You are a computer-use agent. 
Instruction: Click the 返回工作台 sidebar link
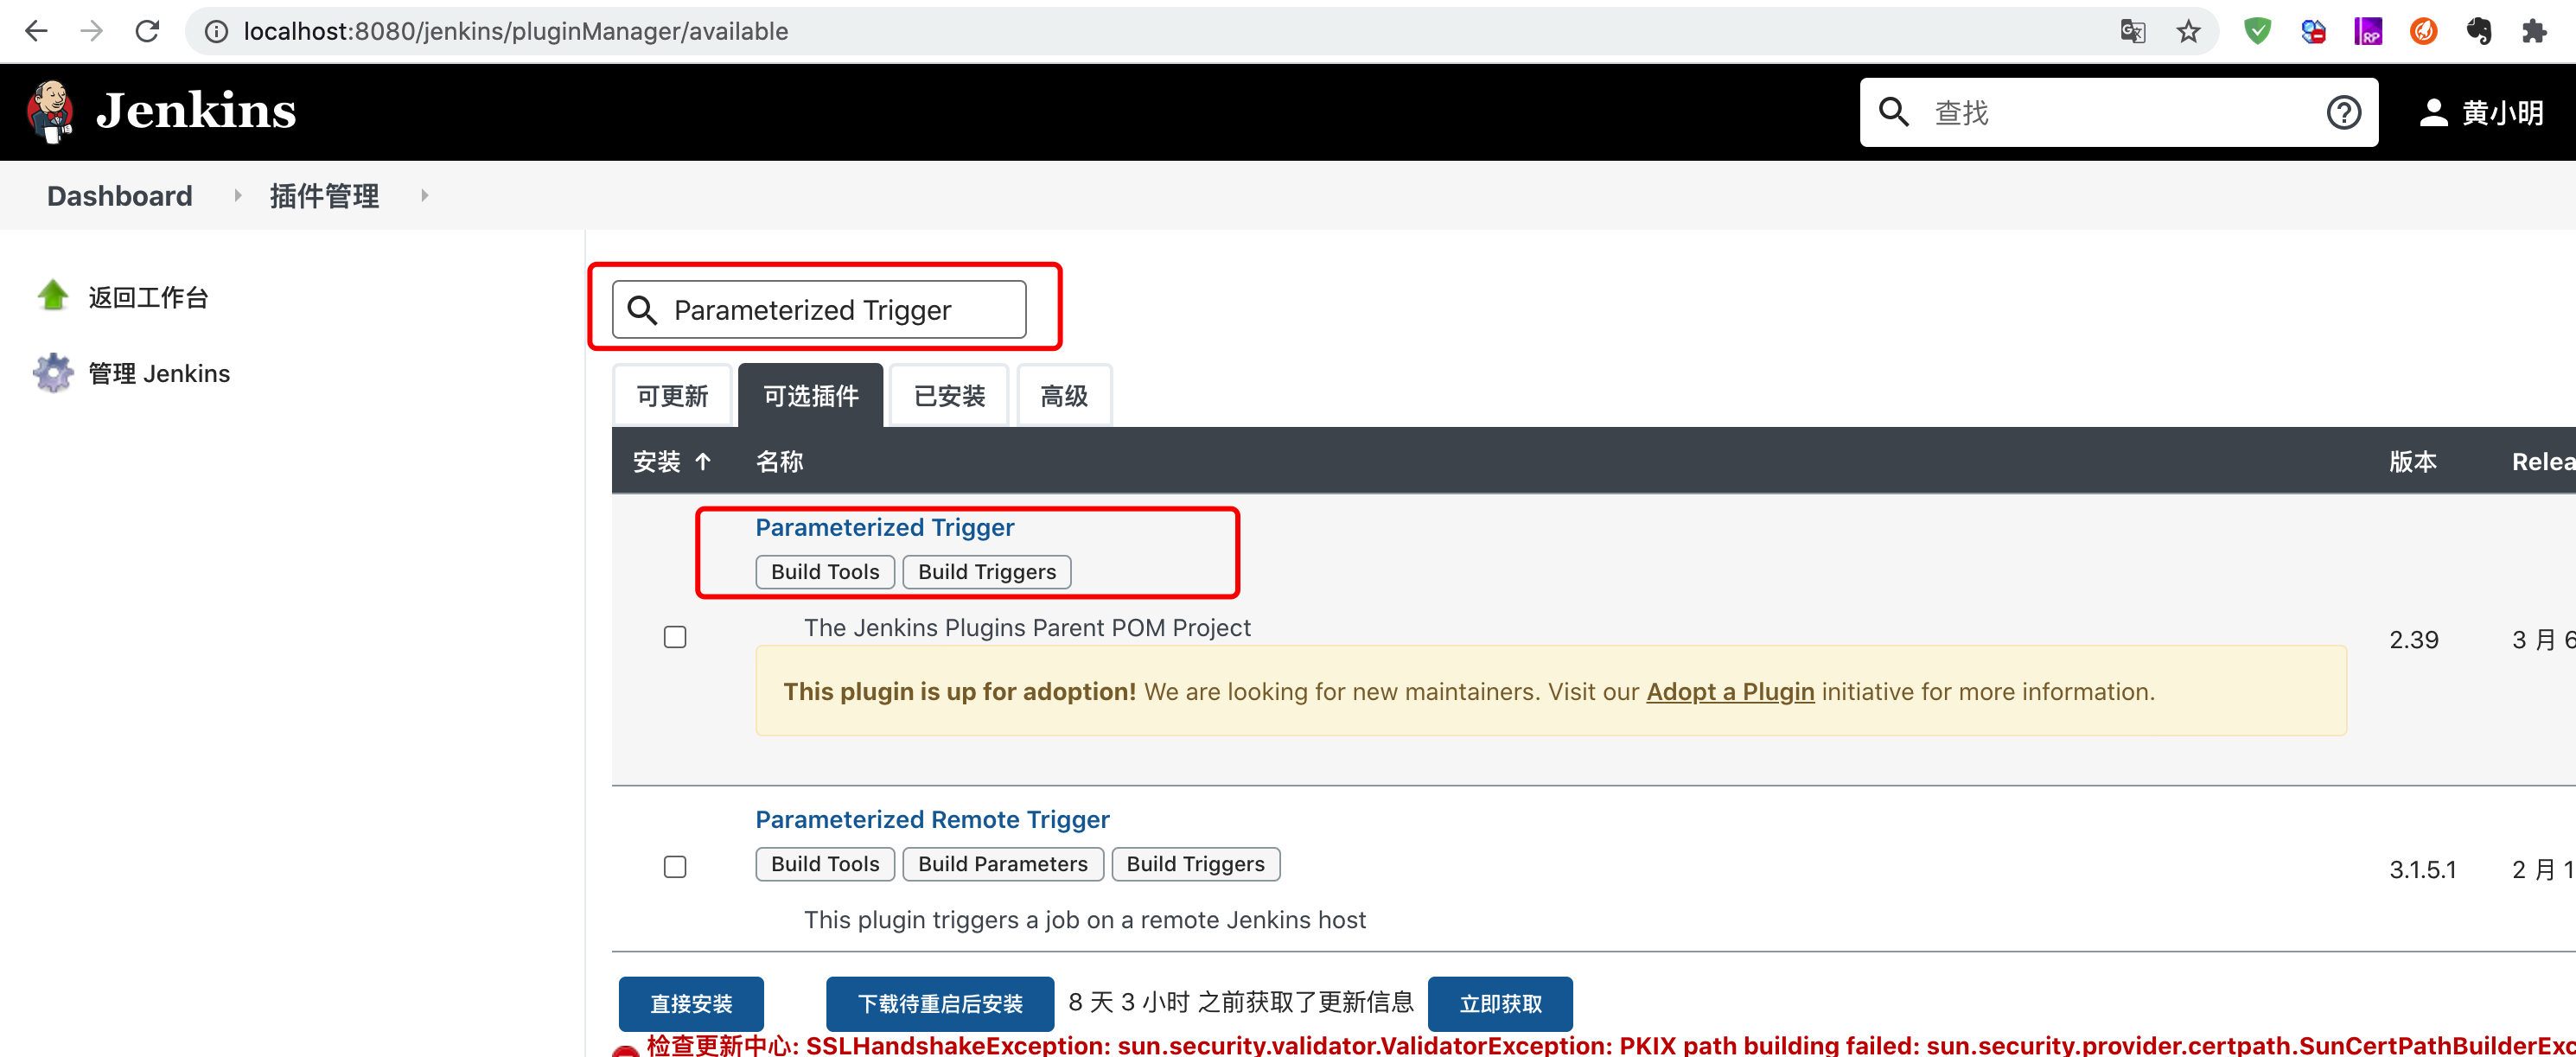[x=148, y=297]
